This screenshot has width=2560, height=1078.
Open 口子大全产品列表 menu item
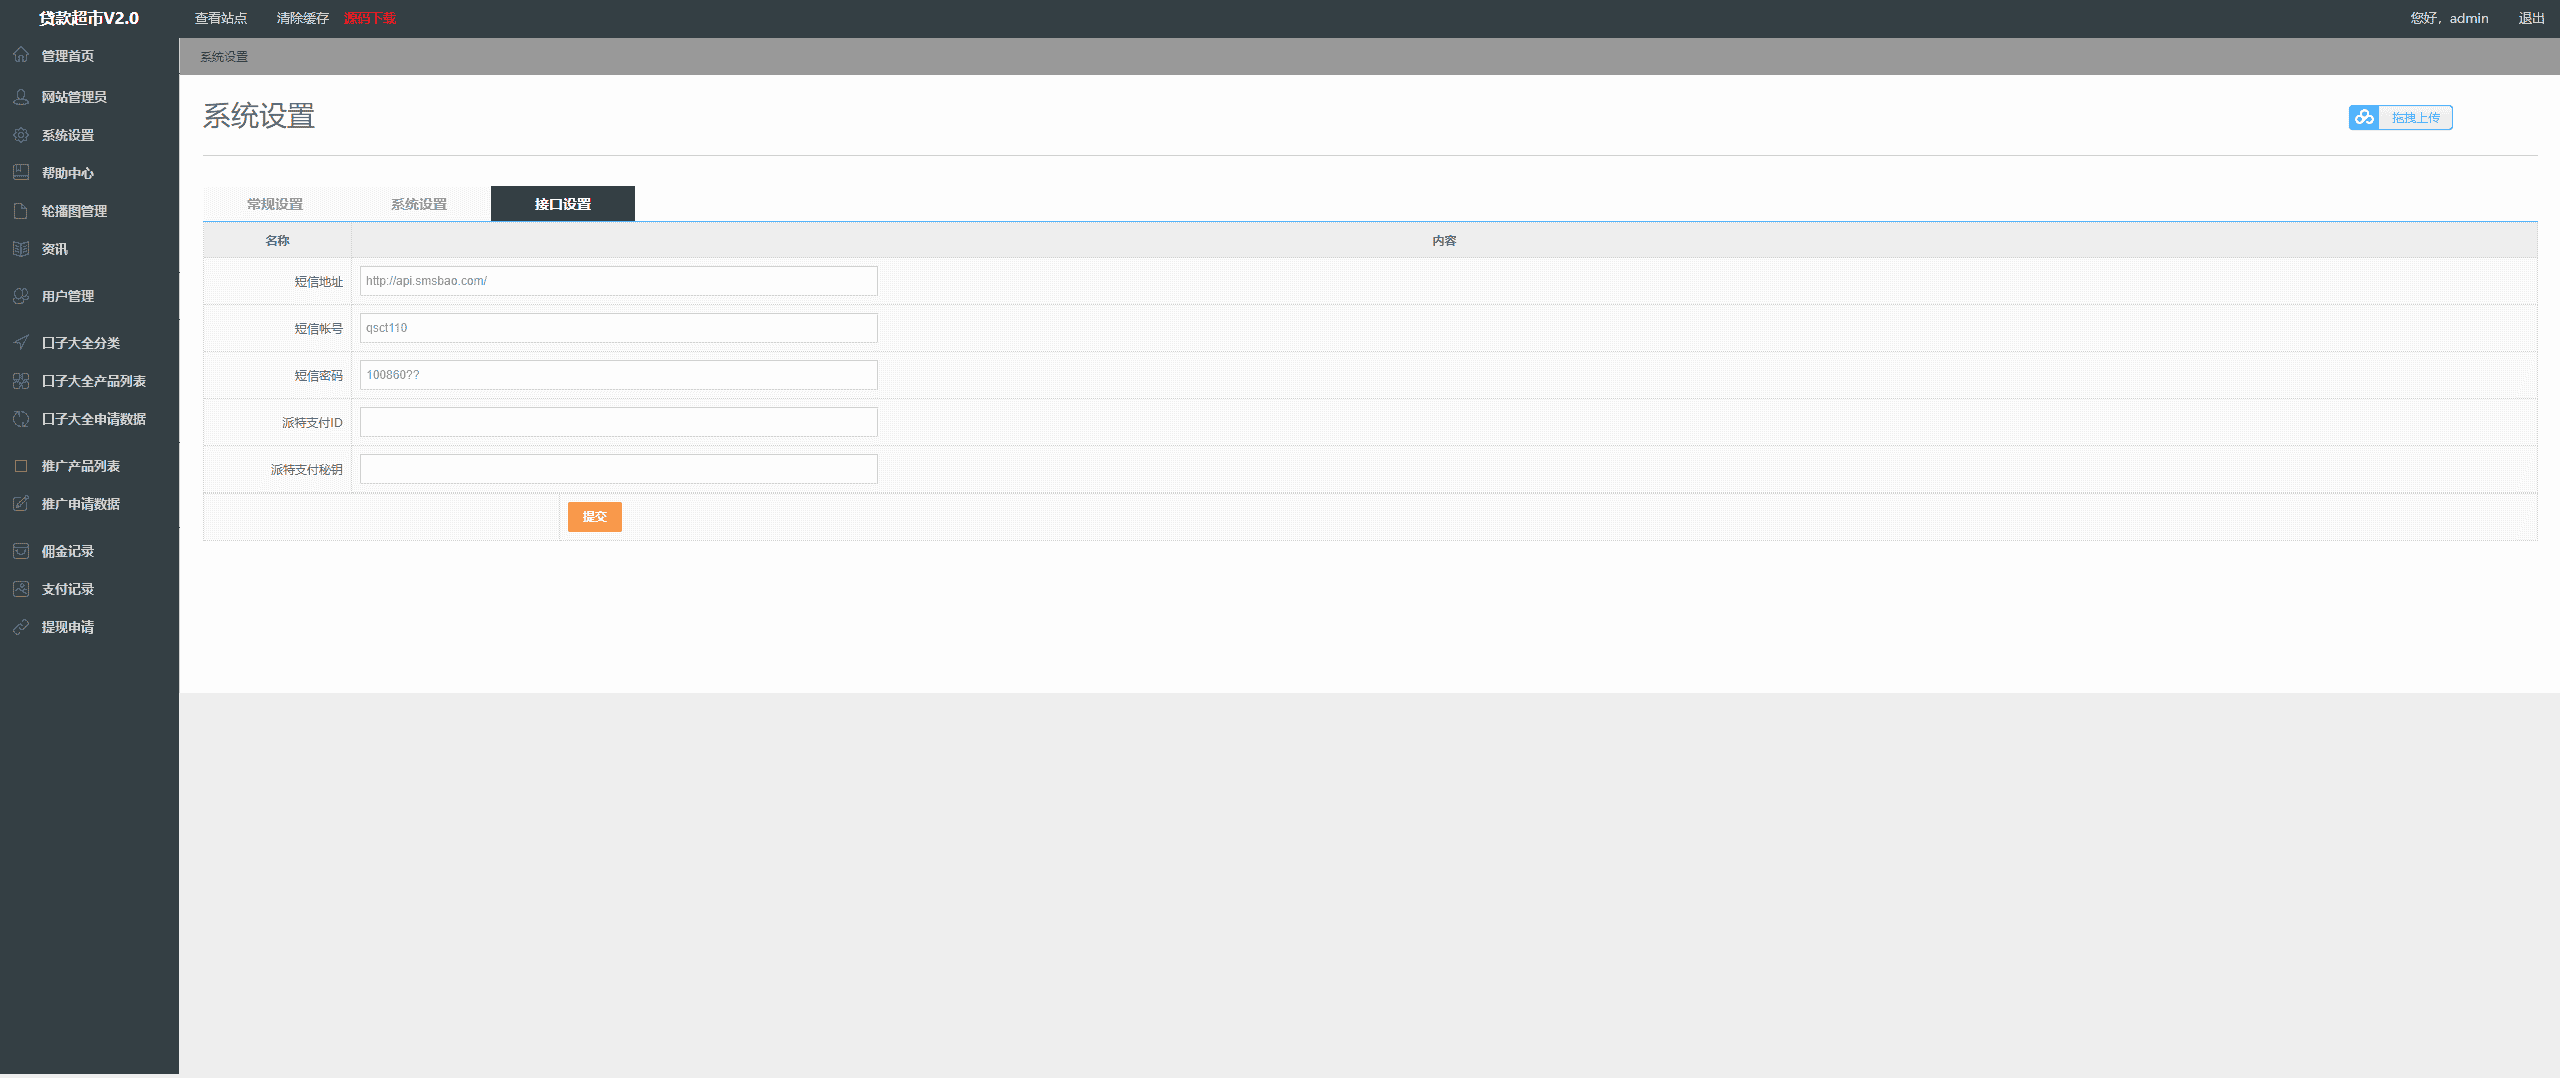point(94,381)
